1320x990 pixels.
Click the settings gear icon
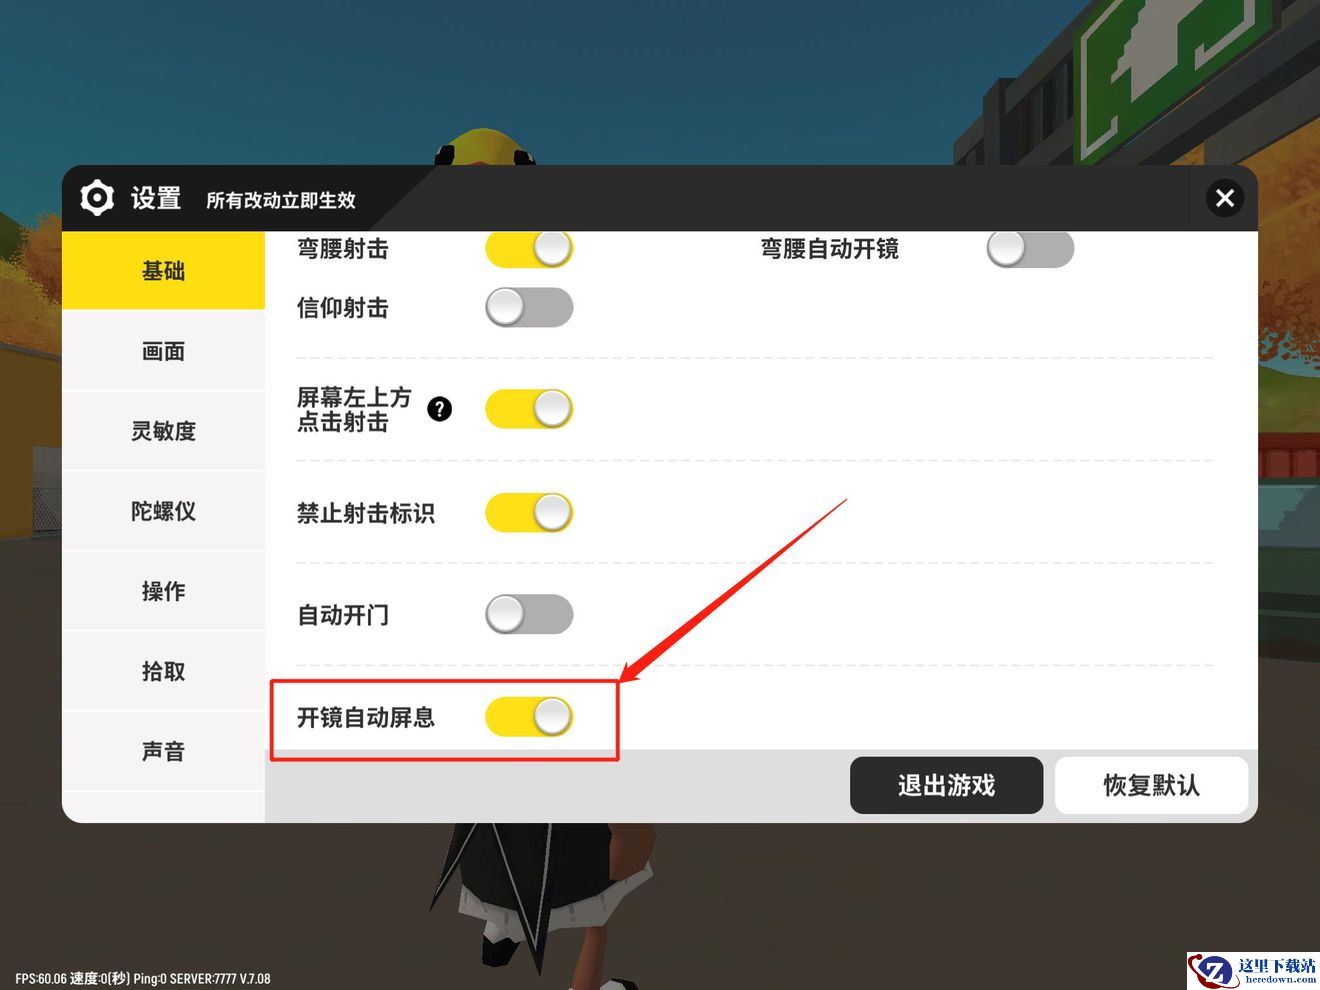coord(97,198)
